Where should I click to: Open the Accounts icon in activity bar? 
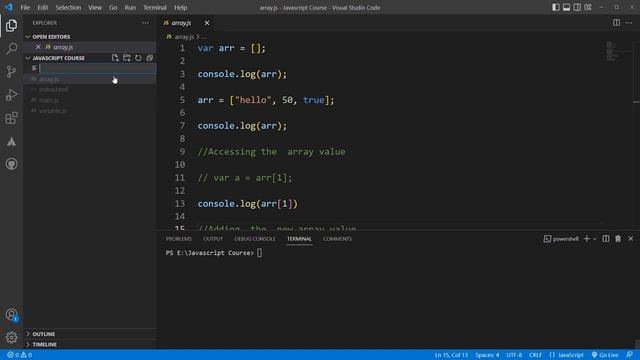pyautogui.click(x=11, y=315)
